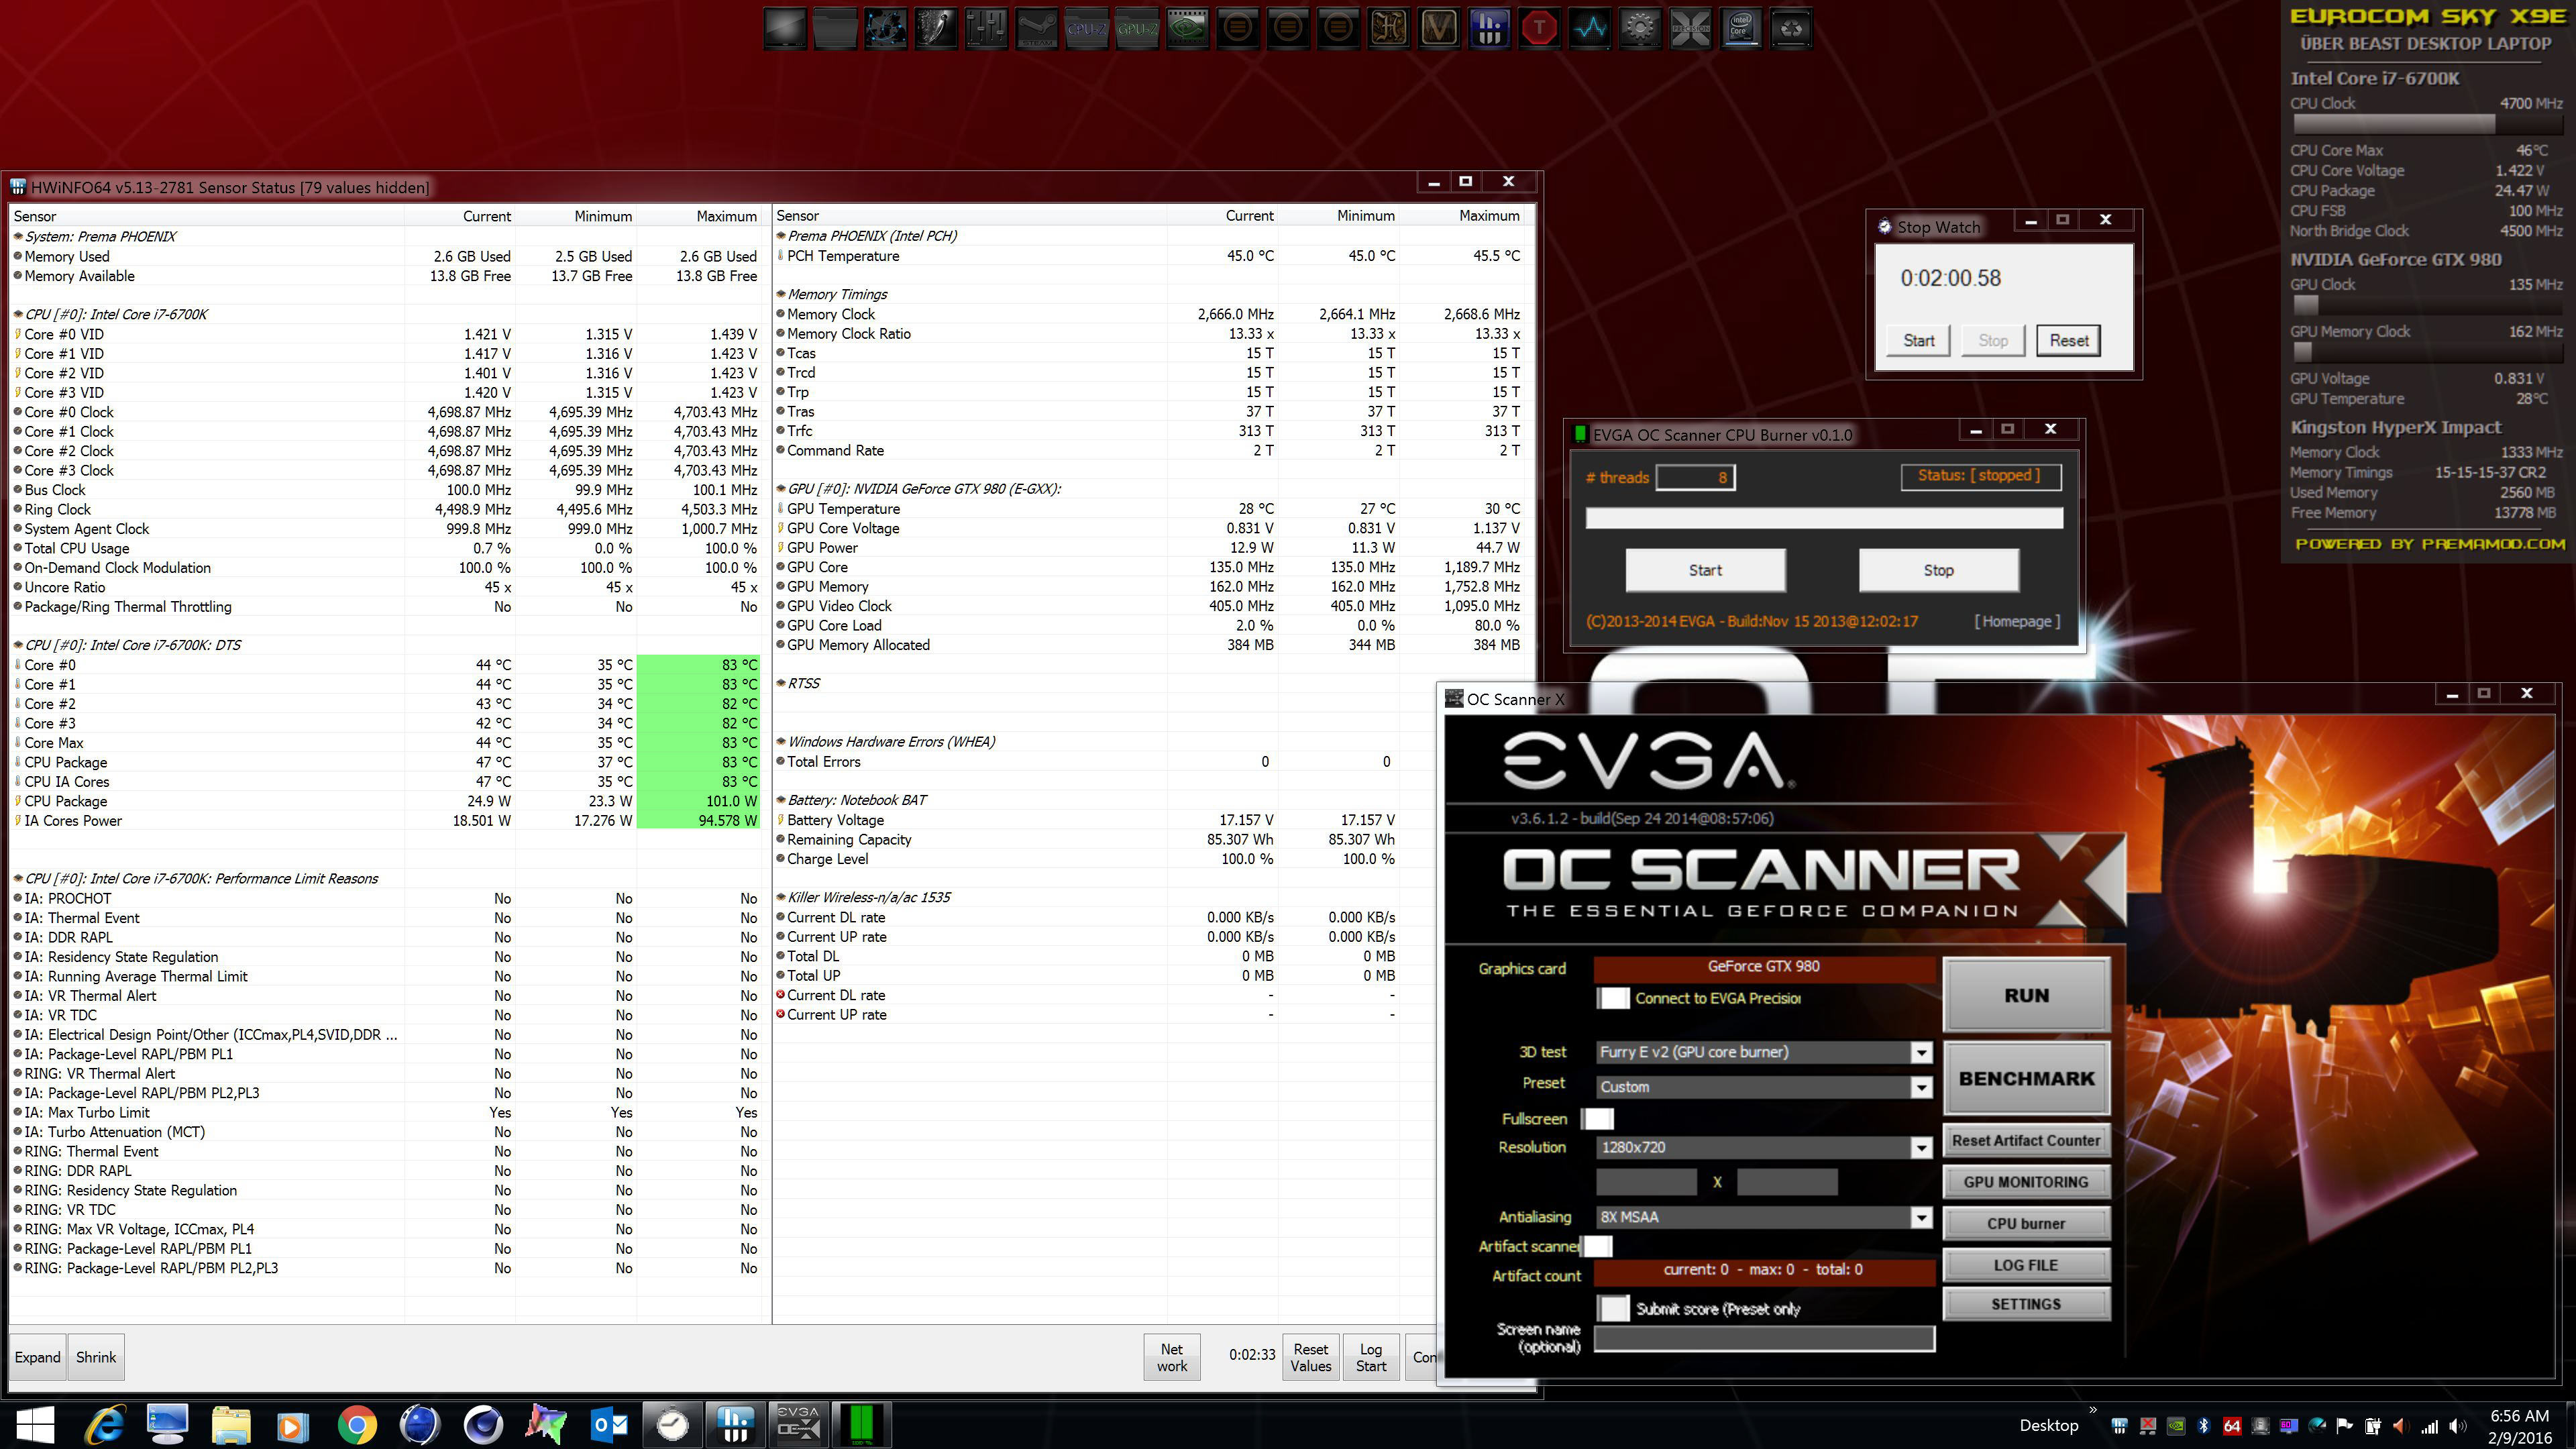Open HWiNFO from the top dock
Viewport: 2576px width, 1449px height.
[x=1489, y=29]
